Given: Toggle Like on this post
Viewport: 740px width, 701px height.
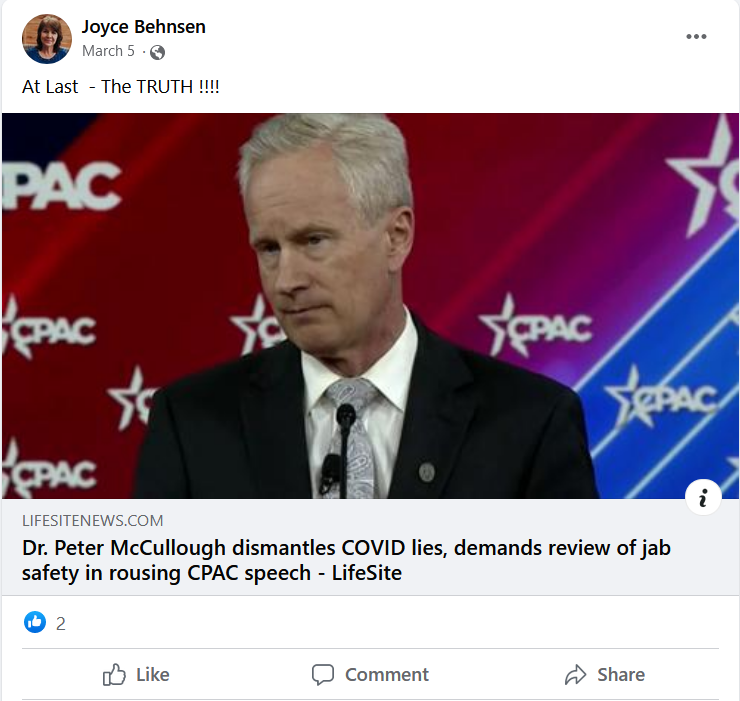Looking at the screenshot, I should click(137, 675).
